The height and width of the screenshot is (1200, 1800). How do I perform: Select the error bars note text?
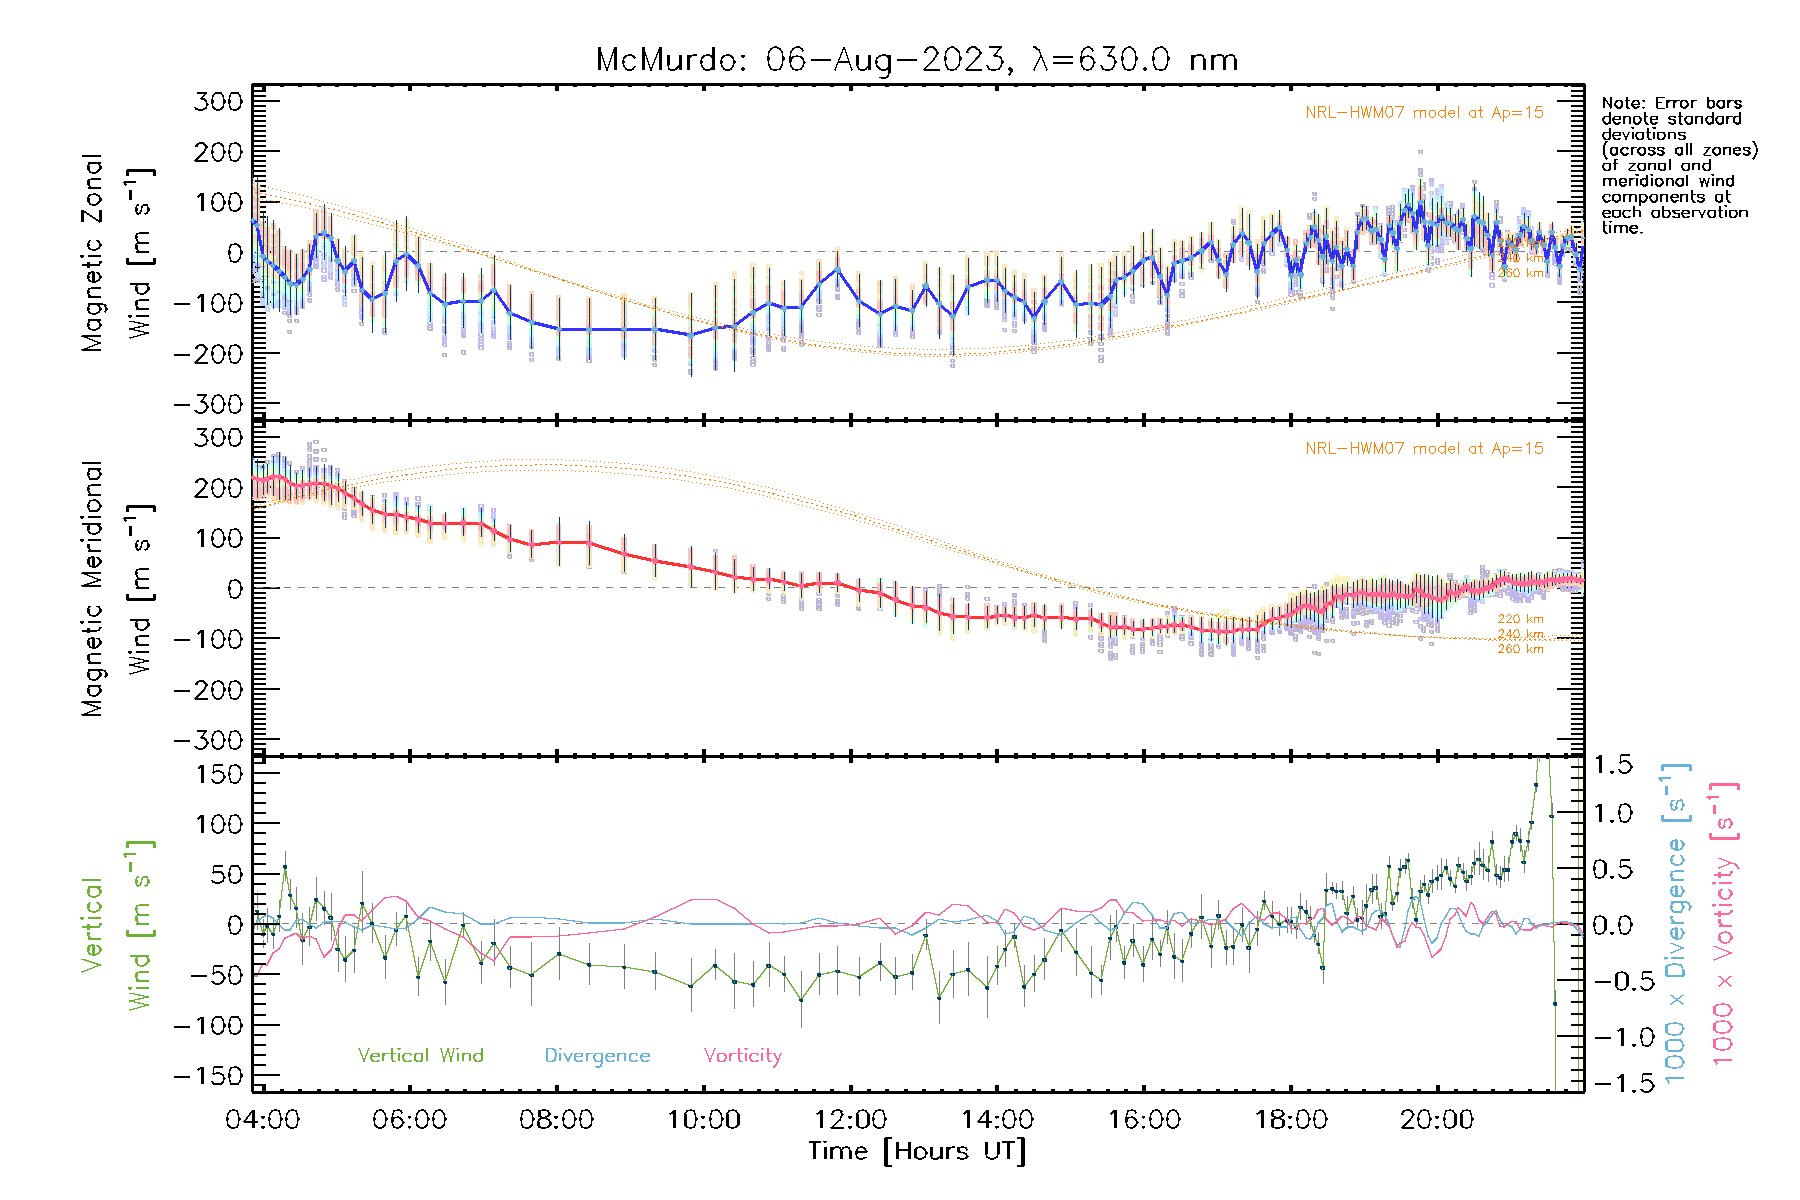tap(1678, 165)
